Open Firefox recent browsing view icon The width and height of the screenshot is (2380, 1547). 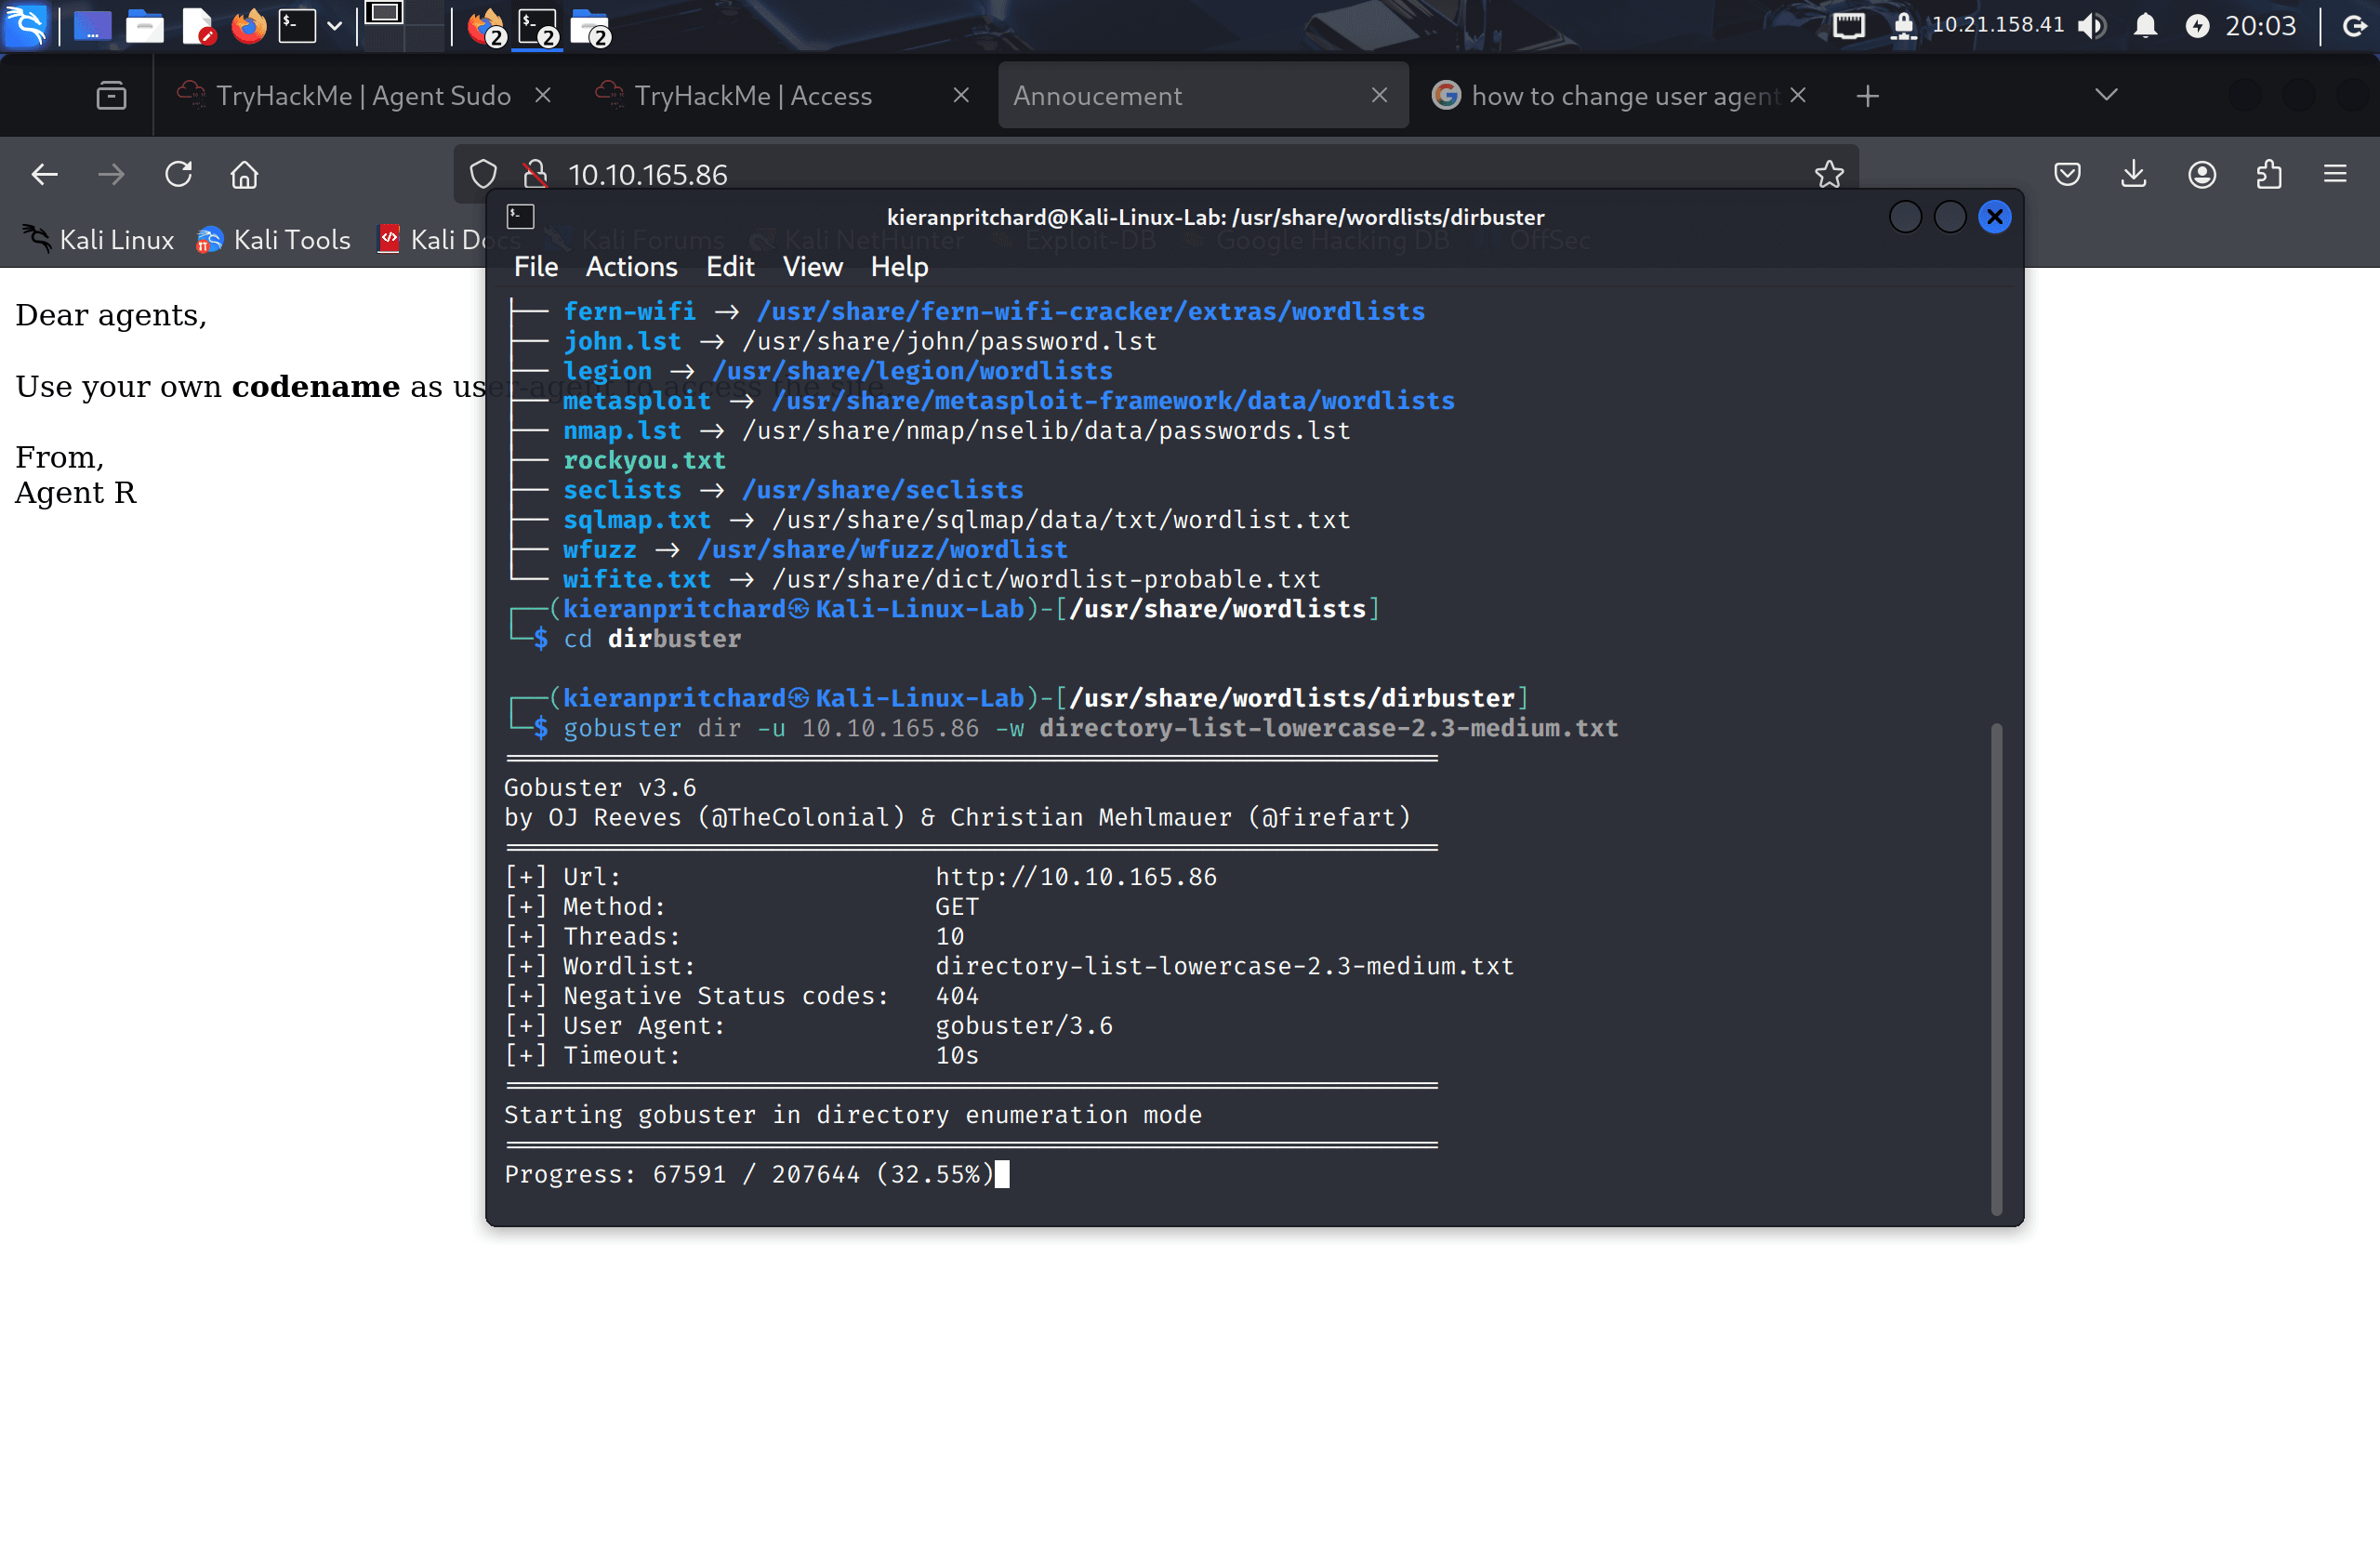point(111,96)
